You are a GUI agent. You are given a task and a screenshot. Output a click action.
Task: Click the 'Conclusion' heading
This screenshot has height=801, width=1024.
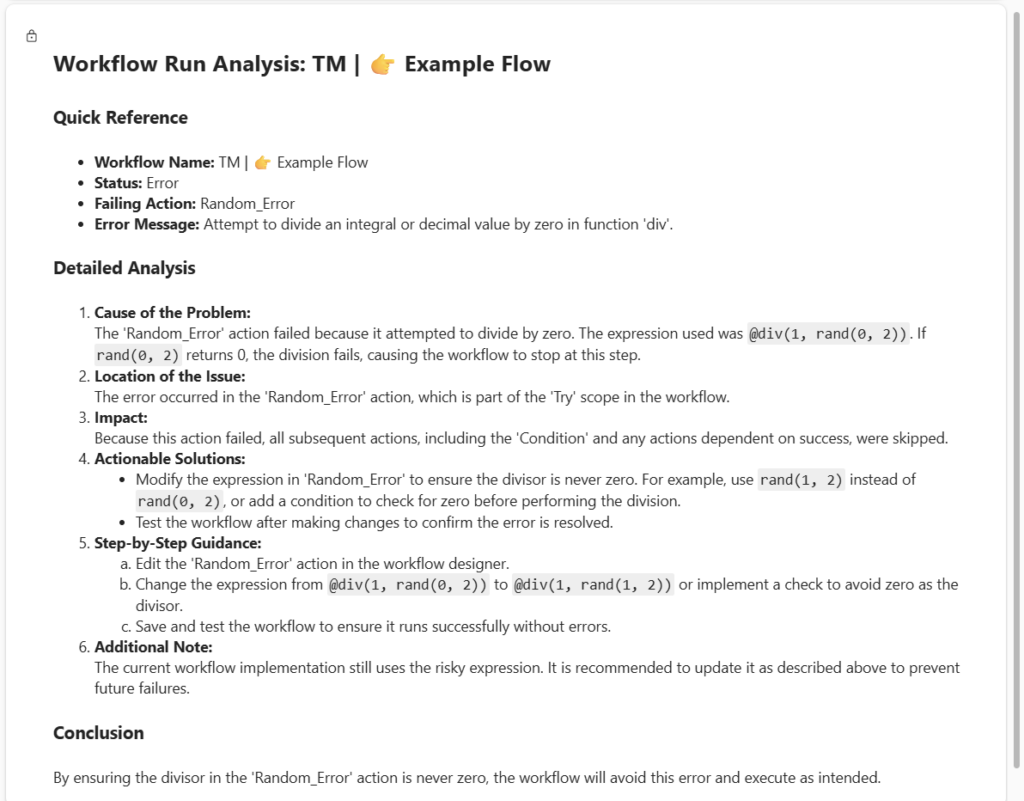pyautogui.click(x=98, y=733)
